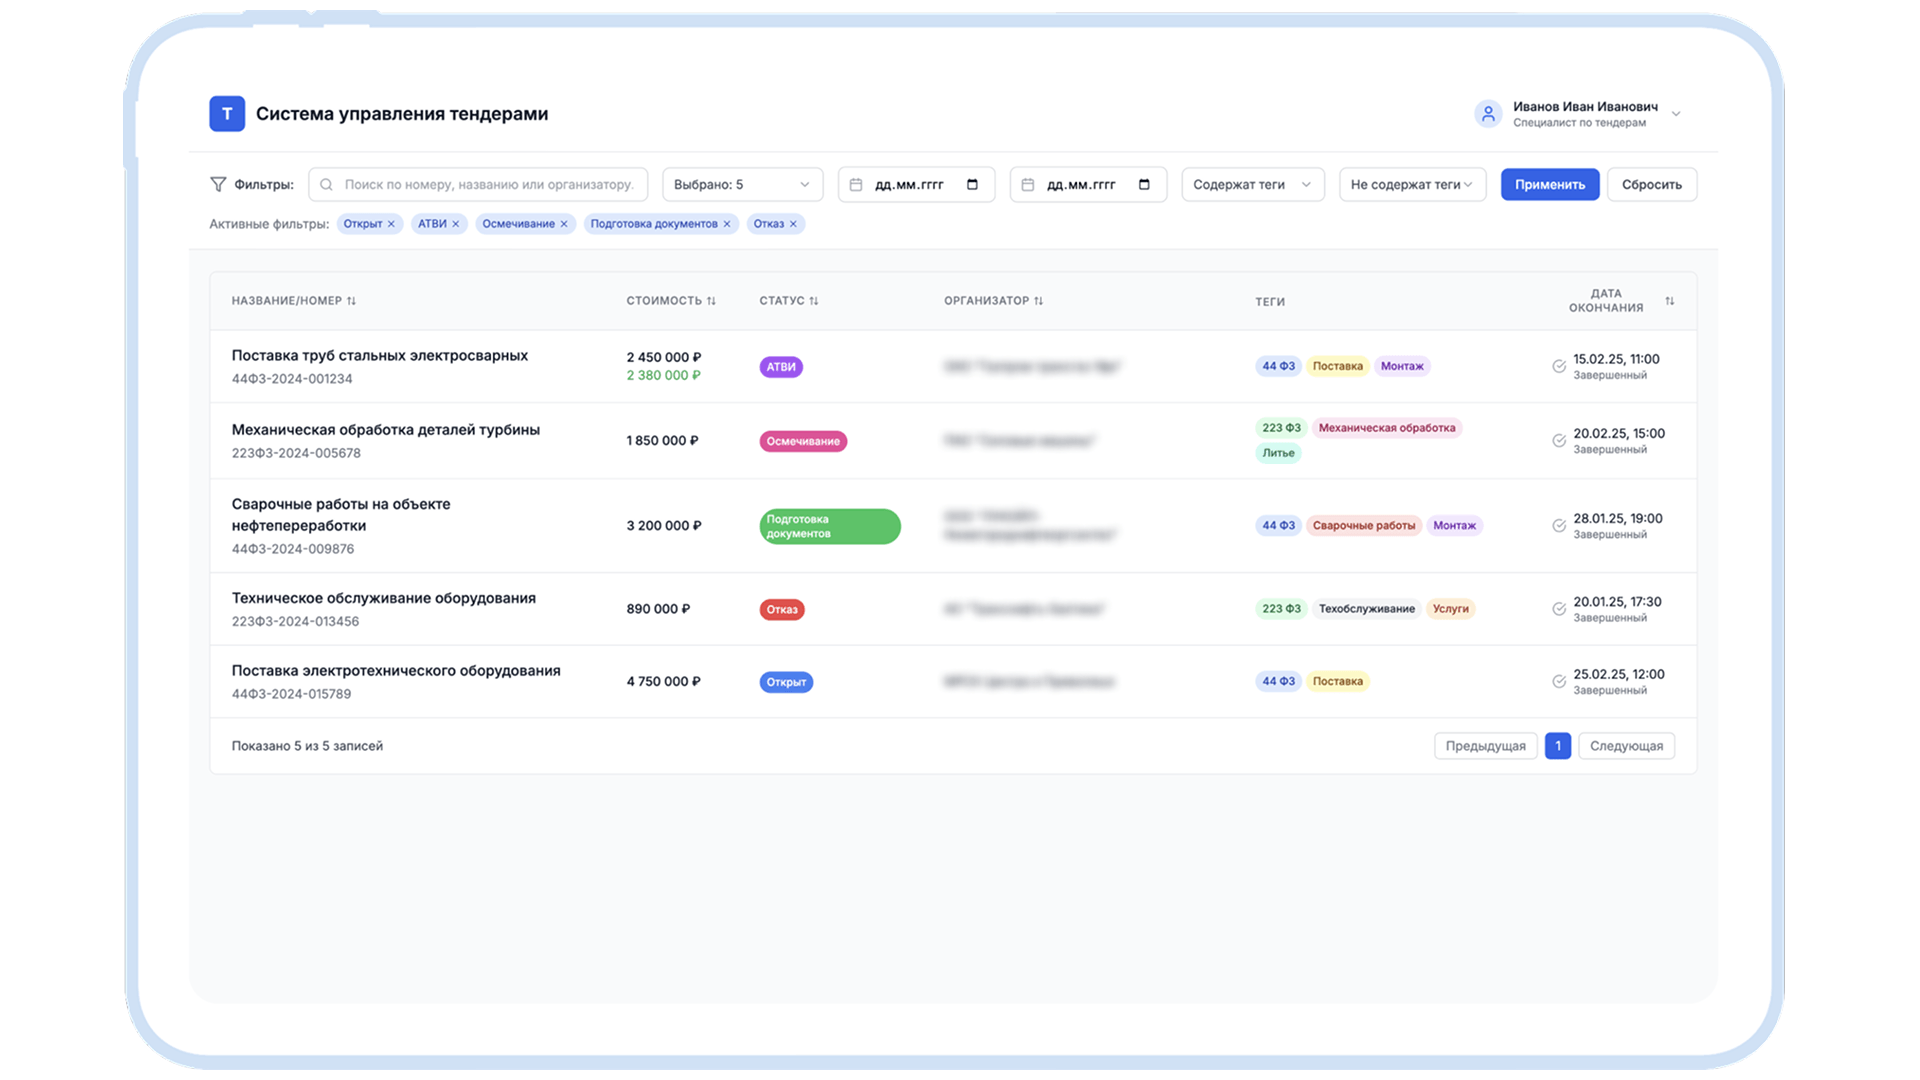1920x1080 pixels.
Task: Open the Выбрано: 5 status dropdown
Action: 742,185
